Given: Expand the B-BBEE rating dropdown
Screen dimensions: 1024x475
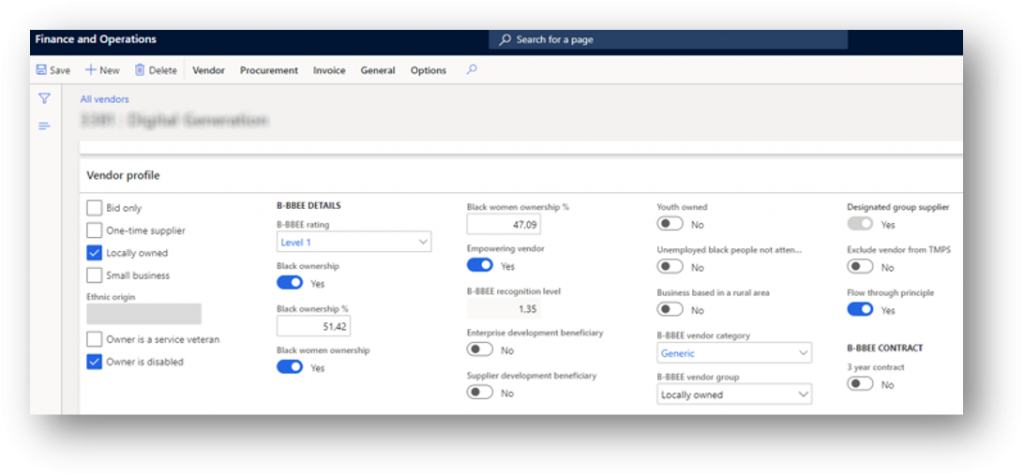Looking at the screenshot, I should click(x=423, y=242).
